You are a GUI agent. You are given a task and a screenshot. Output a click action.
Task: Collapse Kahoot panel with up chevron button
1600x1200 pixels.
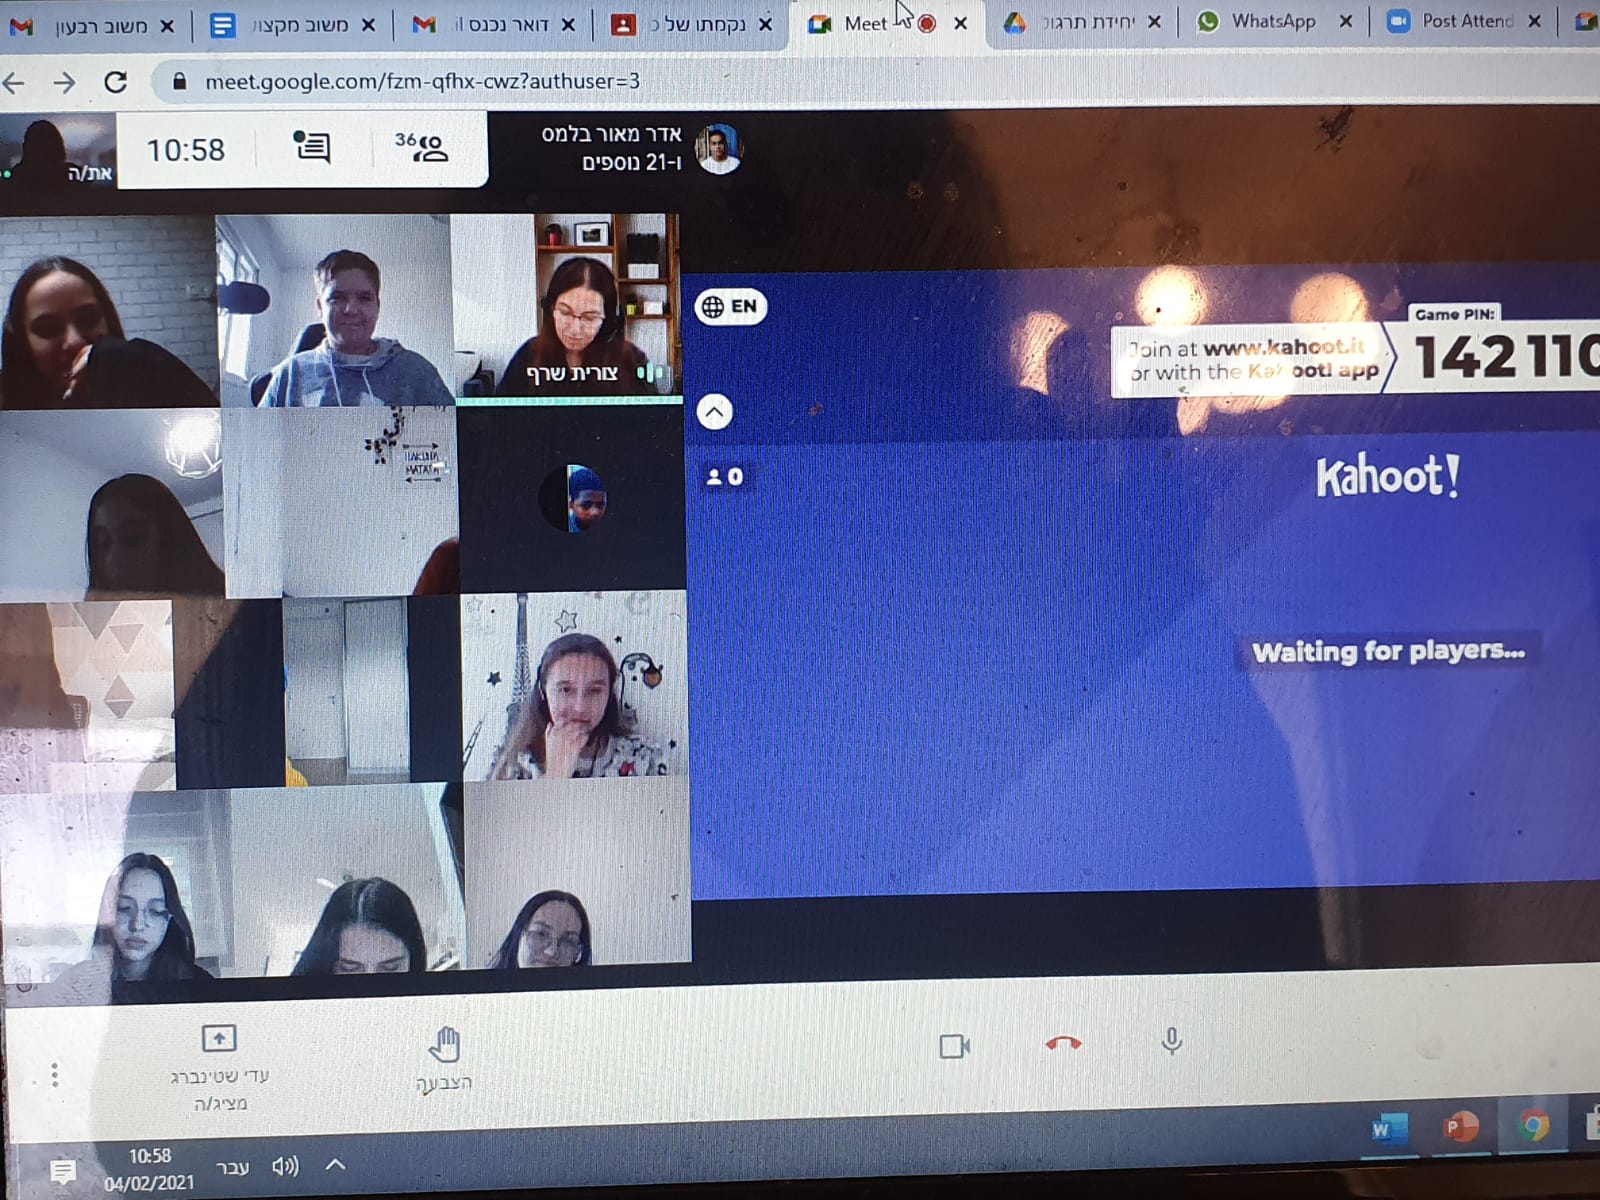[714, 412]
